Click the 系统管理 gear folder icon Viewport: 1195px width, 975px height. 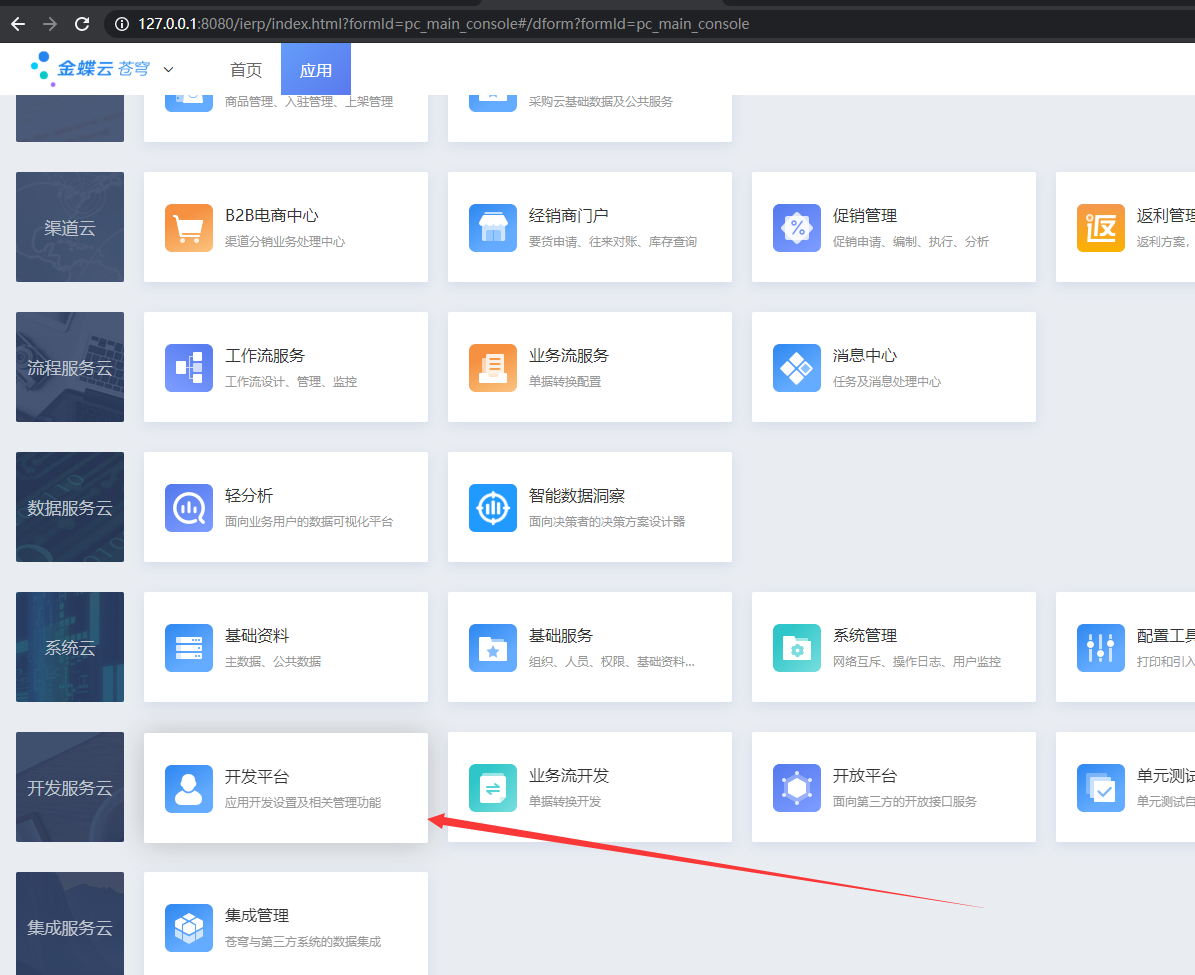click(x=796, y=648)
